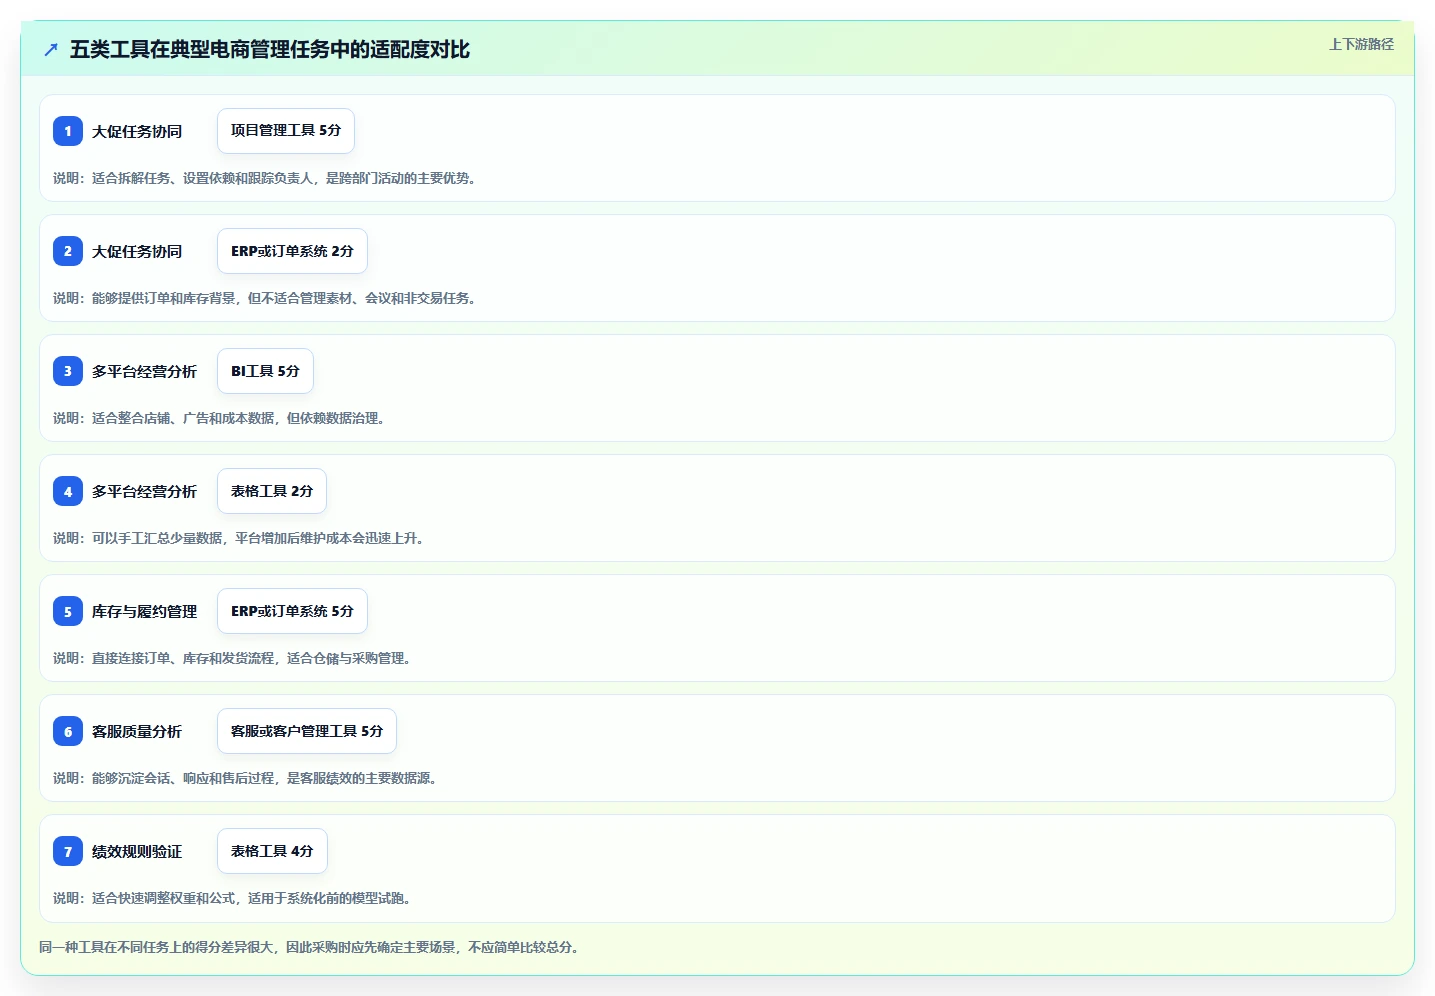Screen dimensions: 1435x996
Task: Select the number 2 badge
Action: [x=68, y=251]
